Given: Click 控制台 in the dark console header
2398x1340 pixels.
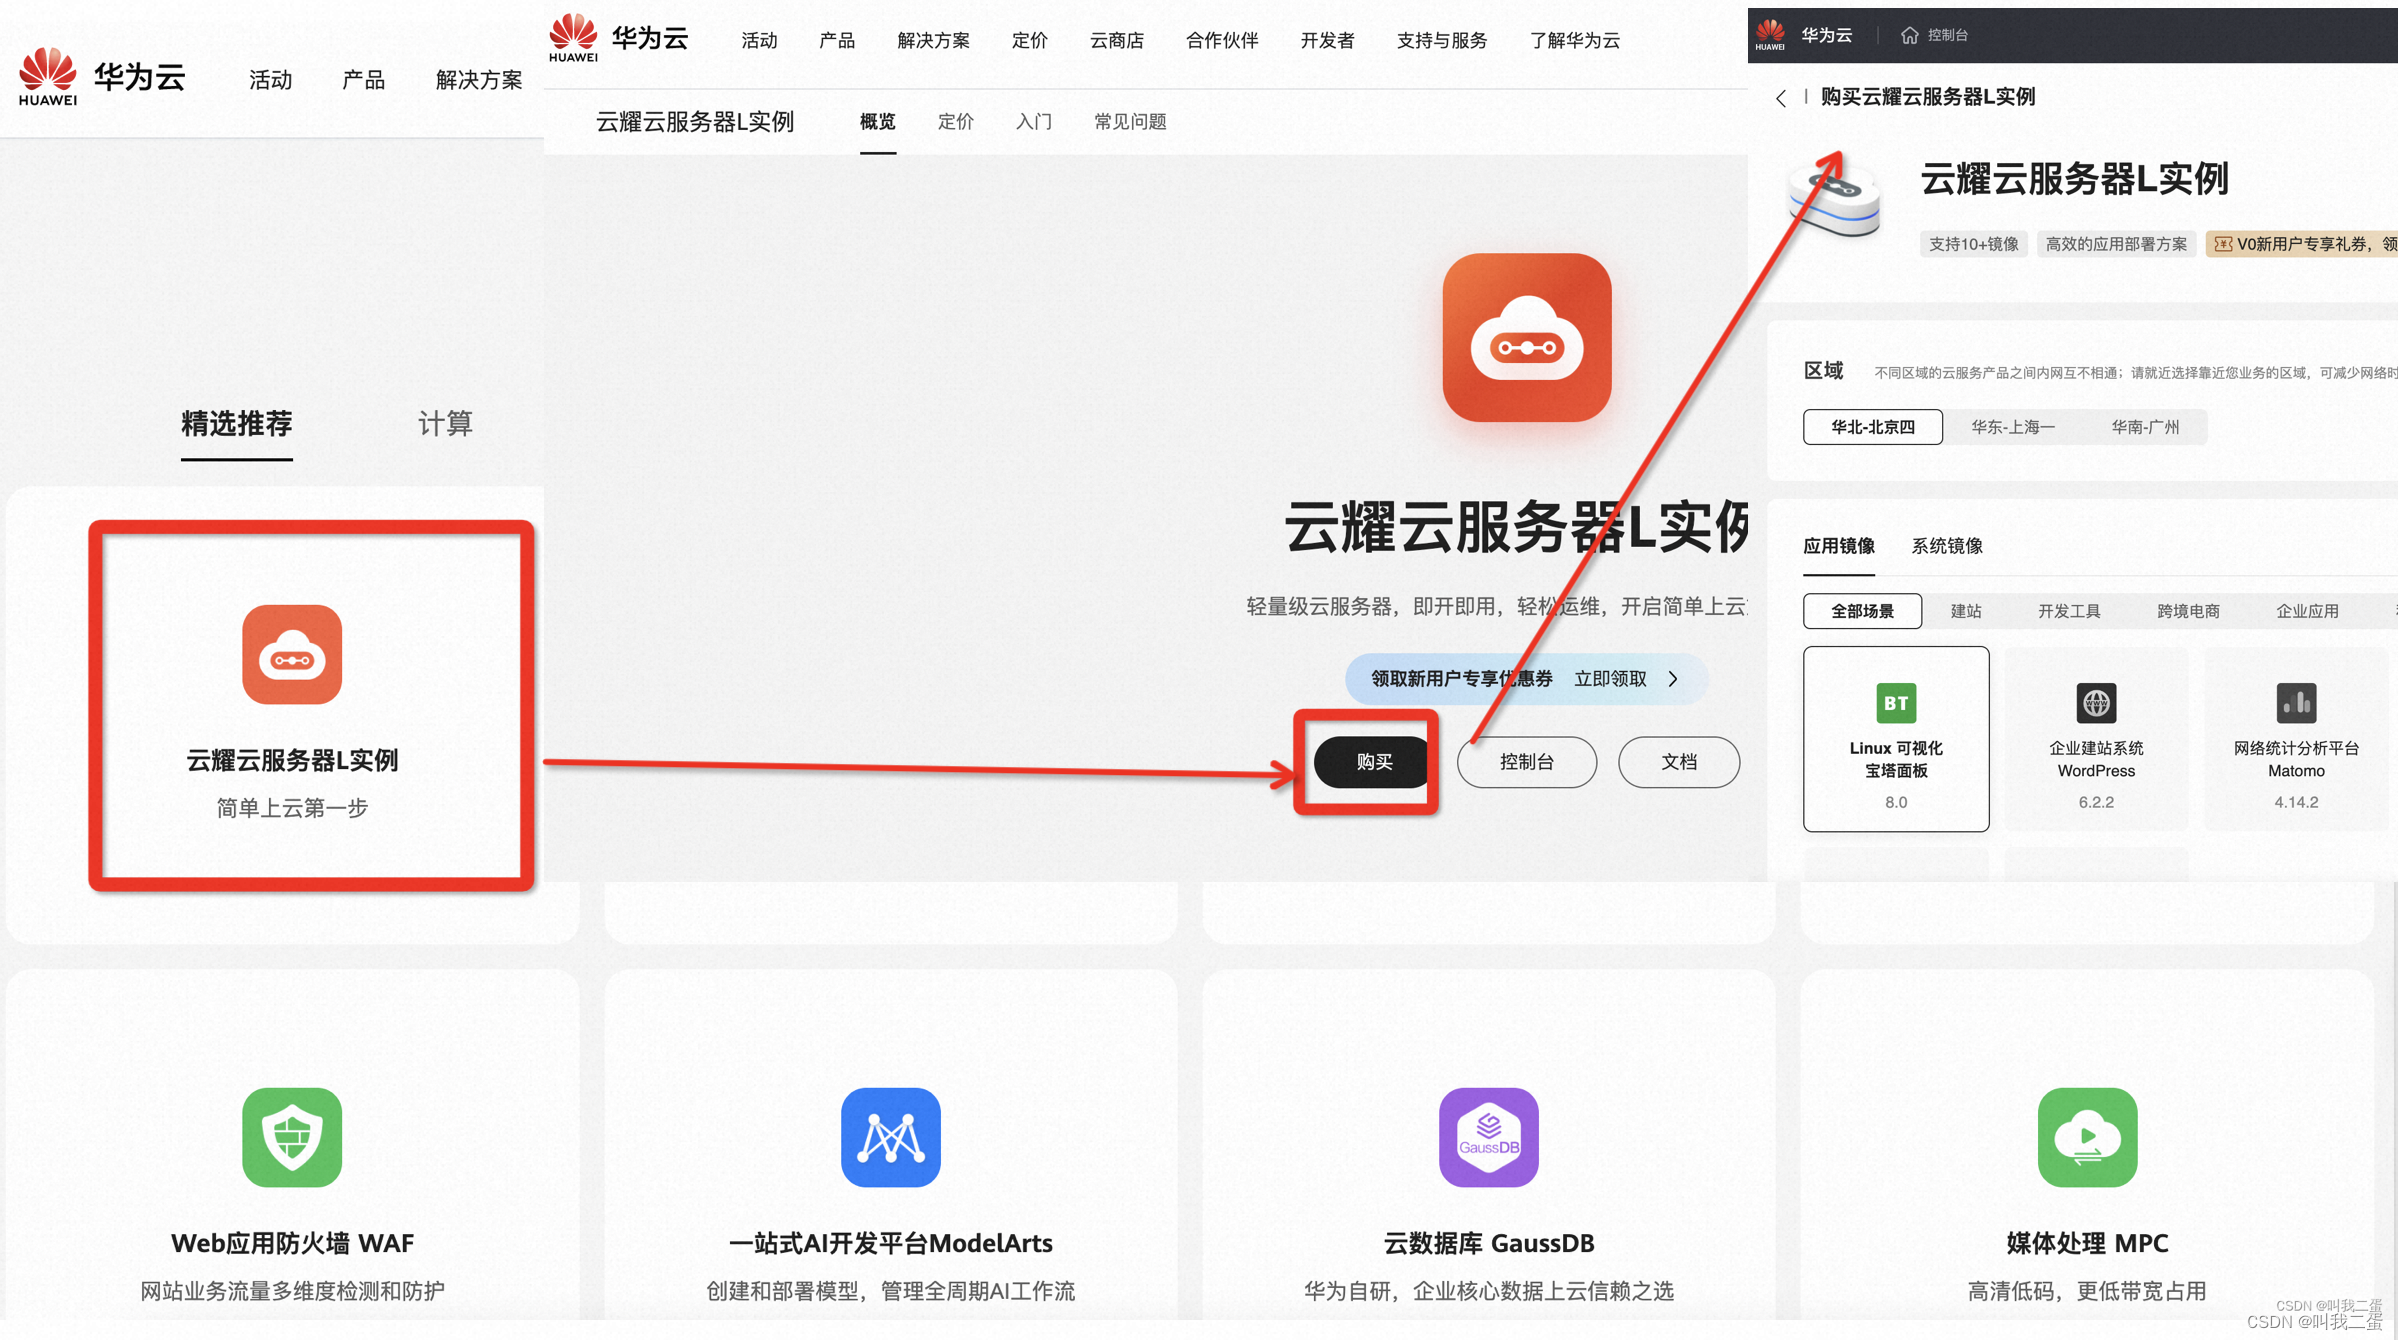Looking at the screenshot, I should tap(1947, 35).
